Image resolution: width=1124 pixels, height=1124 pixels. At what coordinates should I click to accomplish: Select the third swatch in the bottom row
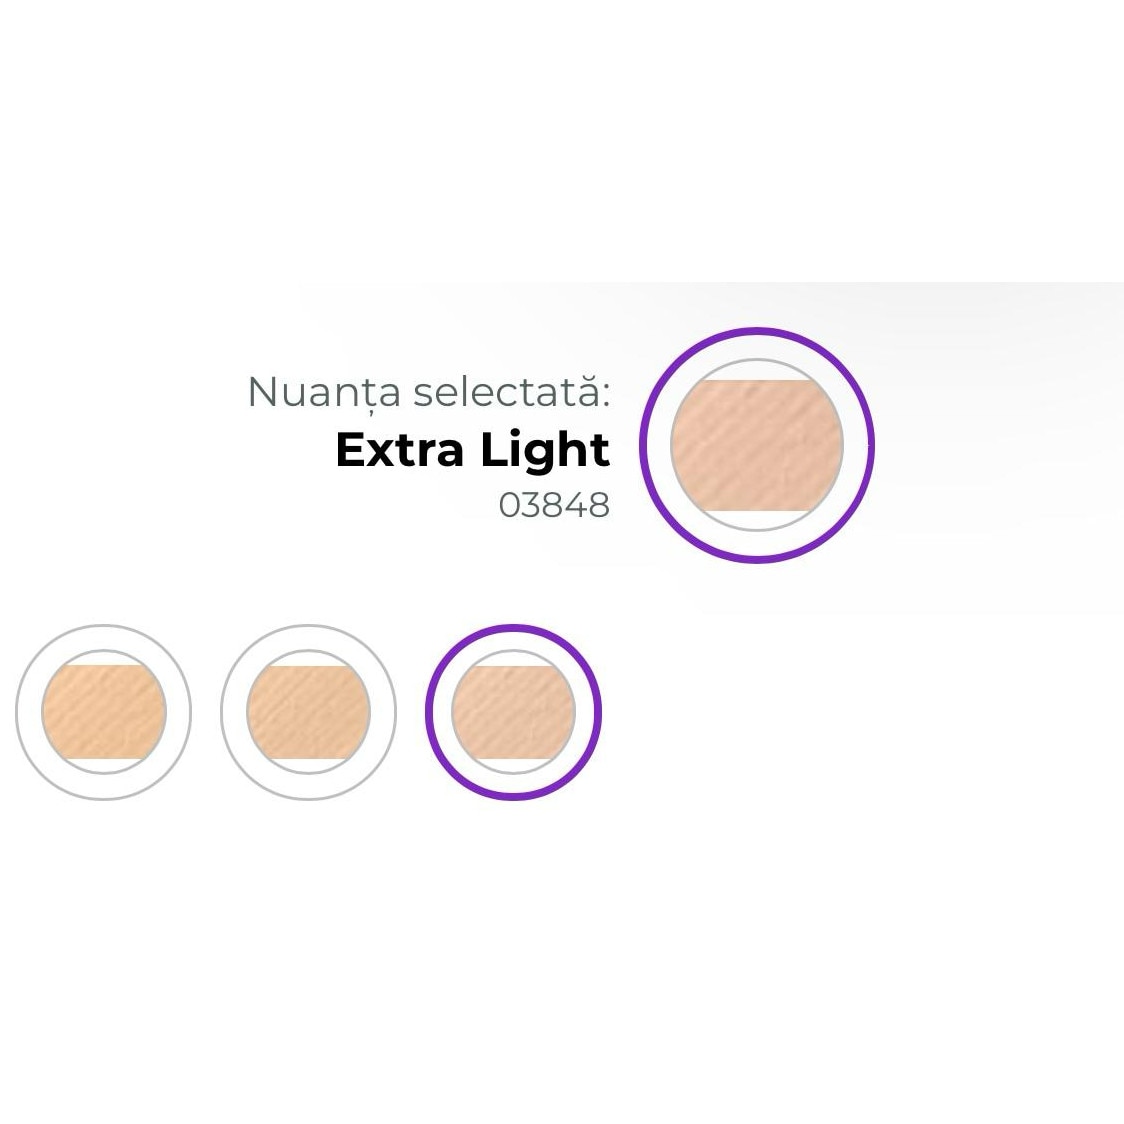tap(513, 713)
